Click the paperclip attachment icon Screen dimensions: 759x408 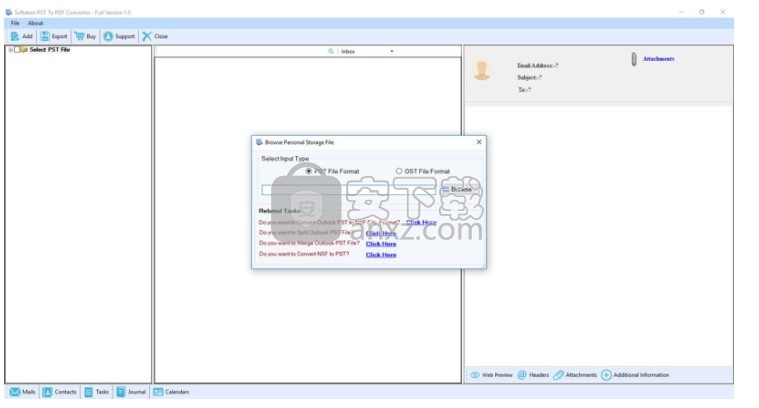pos(634,60)
